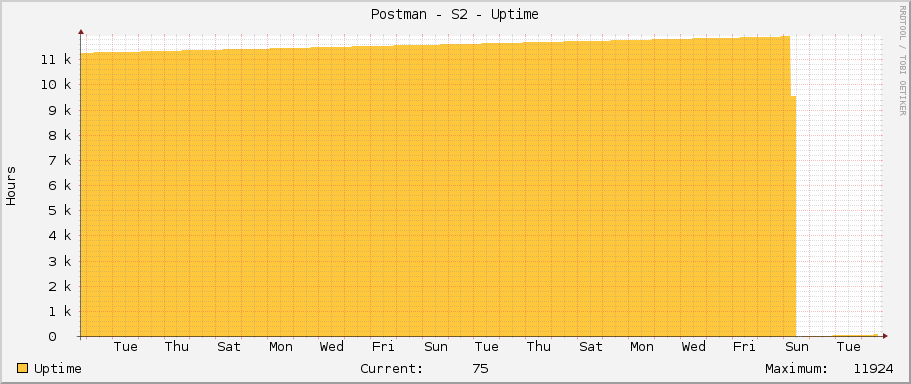
Task: Click the 'Maximum:' label
Action: pos(797,369)
